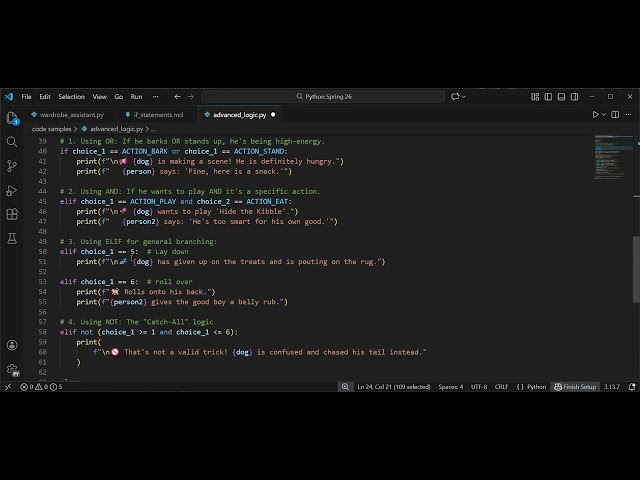The height and width of the screenshot is (480, 640).
Task: Open the Run menu
Action: [136, 97]
